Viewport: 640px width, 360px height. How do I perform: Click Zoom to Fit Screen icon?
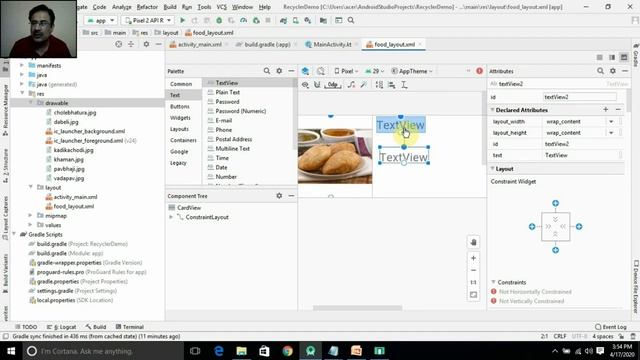[473, 295]
